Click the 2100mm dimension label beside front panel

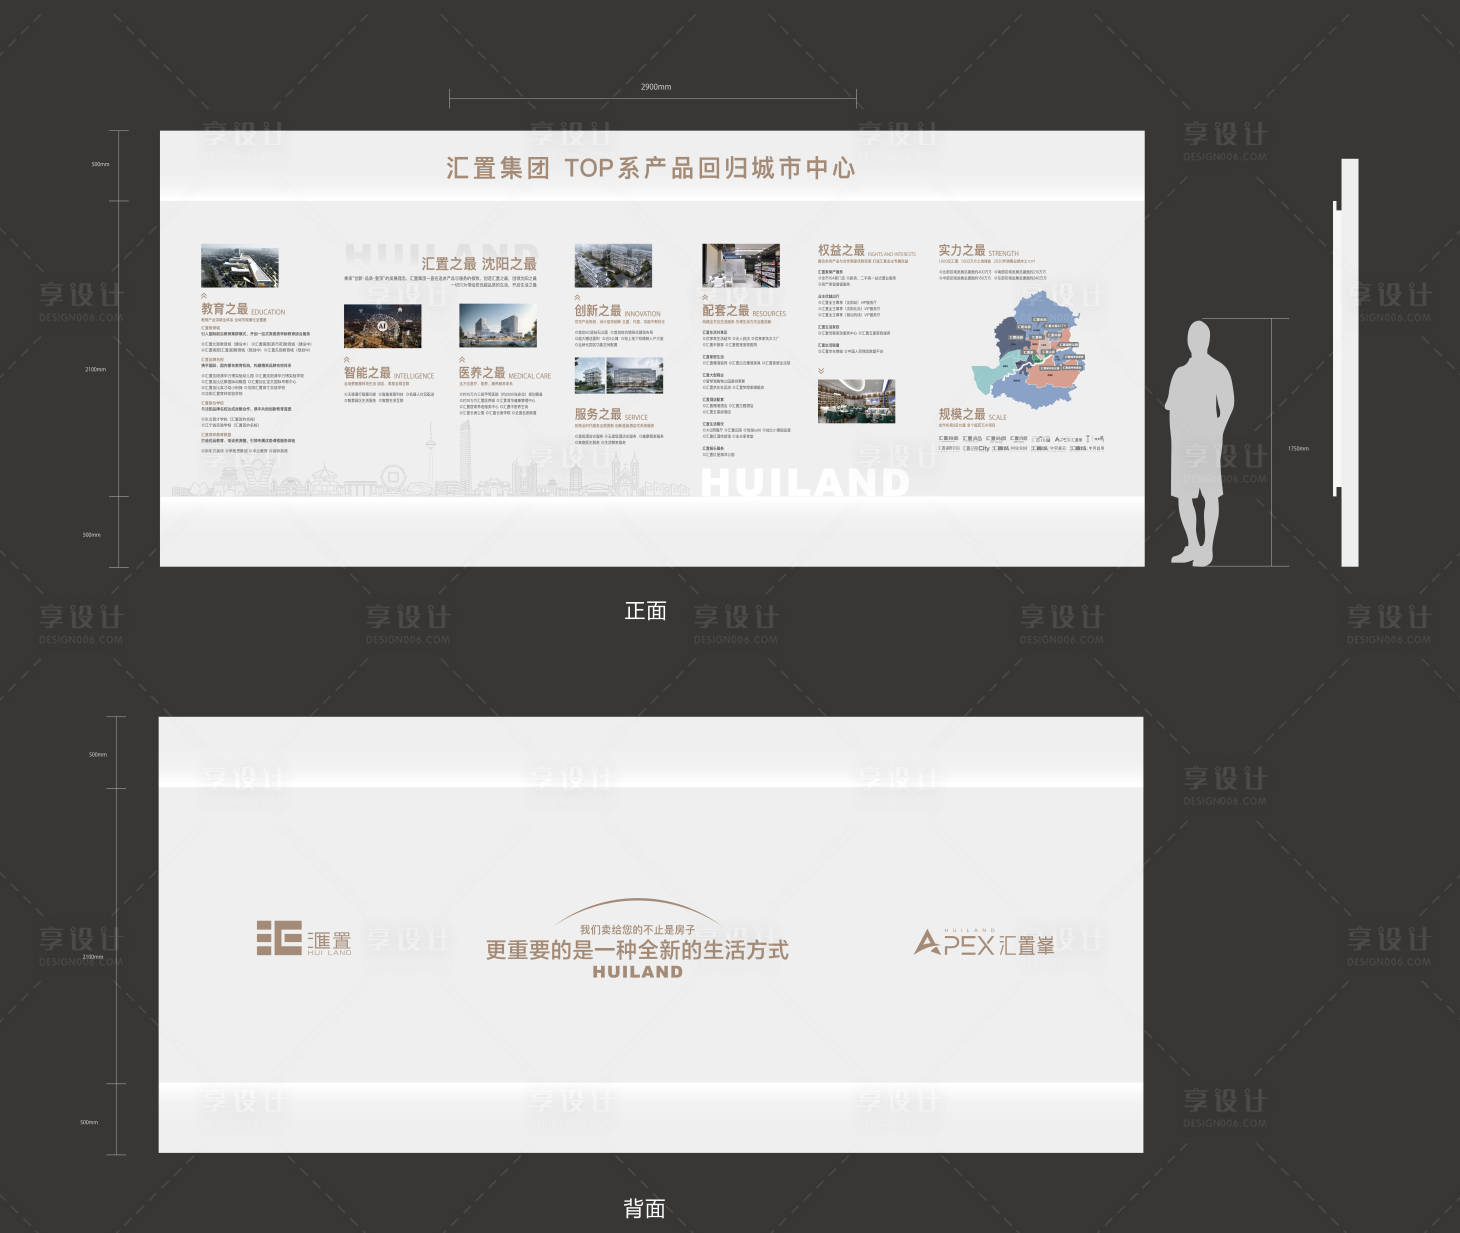(95, 370)
